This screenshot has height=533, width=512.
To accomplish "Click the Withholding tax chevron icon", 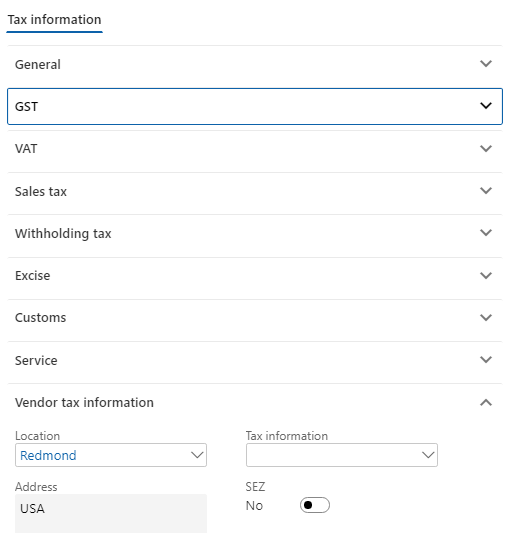I will (486, 233).
